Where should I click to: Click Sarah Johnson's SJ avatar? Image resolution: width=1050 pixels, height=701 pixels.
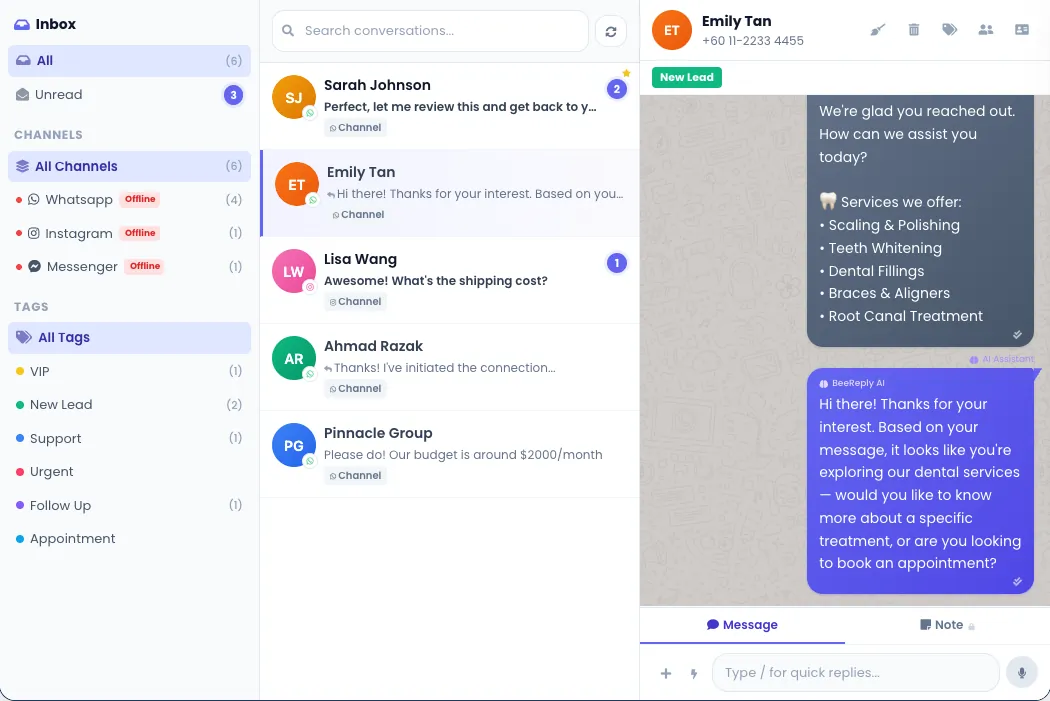(294, 97)
